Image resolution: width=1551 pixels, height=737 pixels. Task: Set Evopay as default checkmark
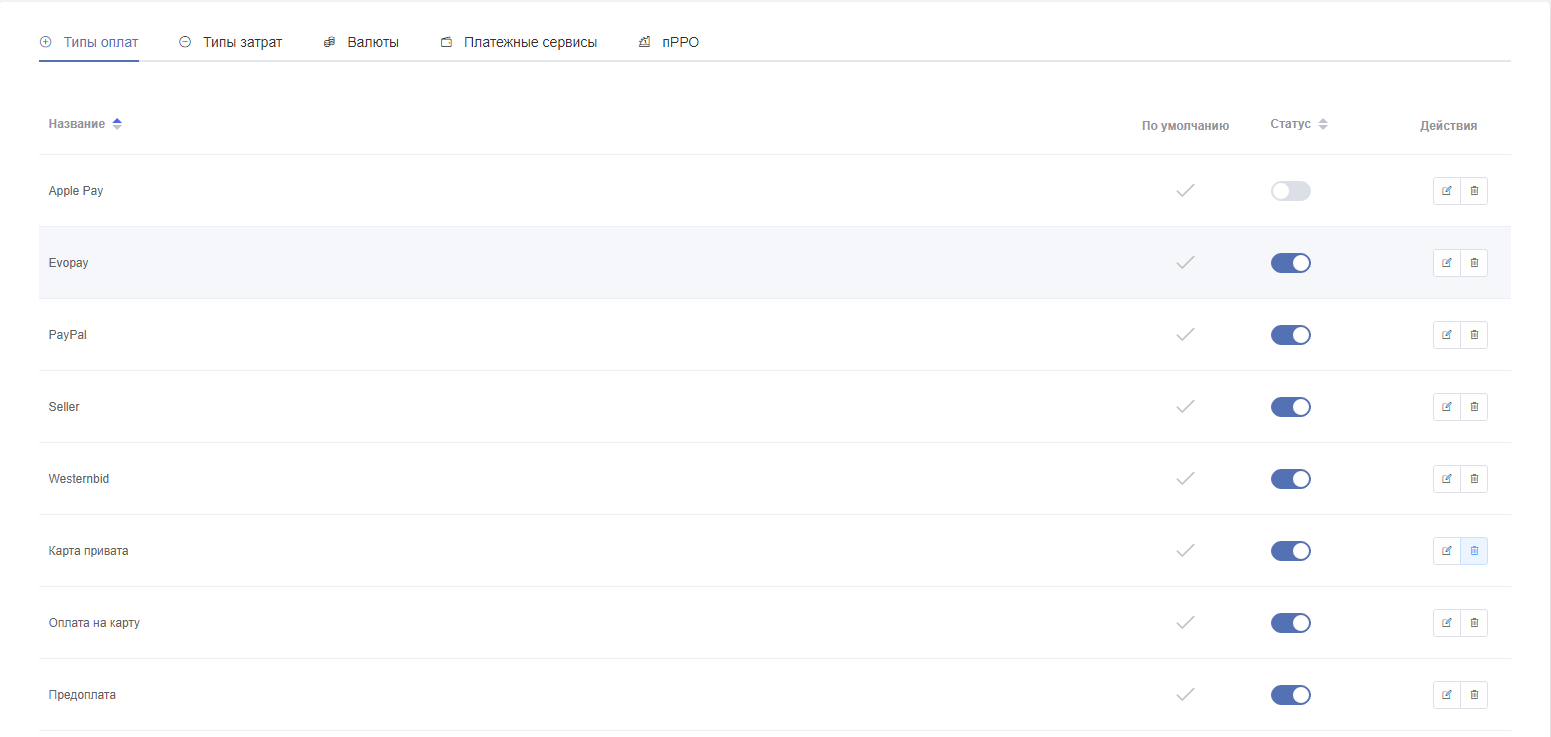coord(1186,262)
